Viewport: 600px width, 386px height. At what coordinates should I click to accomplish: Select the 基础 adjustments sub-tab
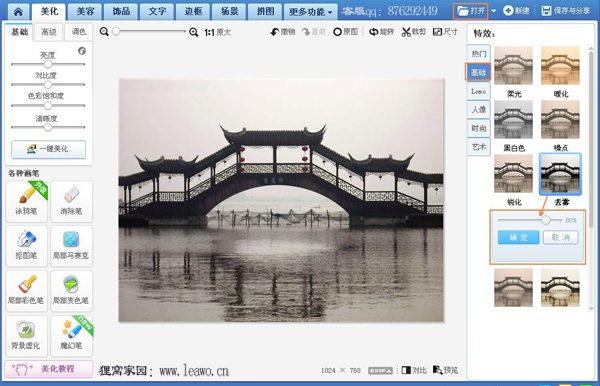point(19,32)
